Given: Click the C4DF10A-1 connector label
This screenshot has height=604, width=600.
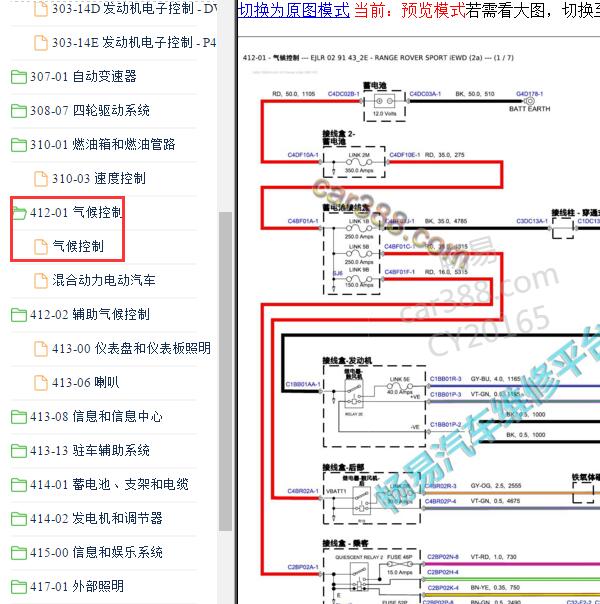Looking at the screenshot, I should point(303,155).
